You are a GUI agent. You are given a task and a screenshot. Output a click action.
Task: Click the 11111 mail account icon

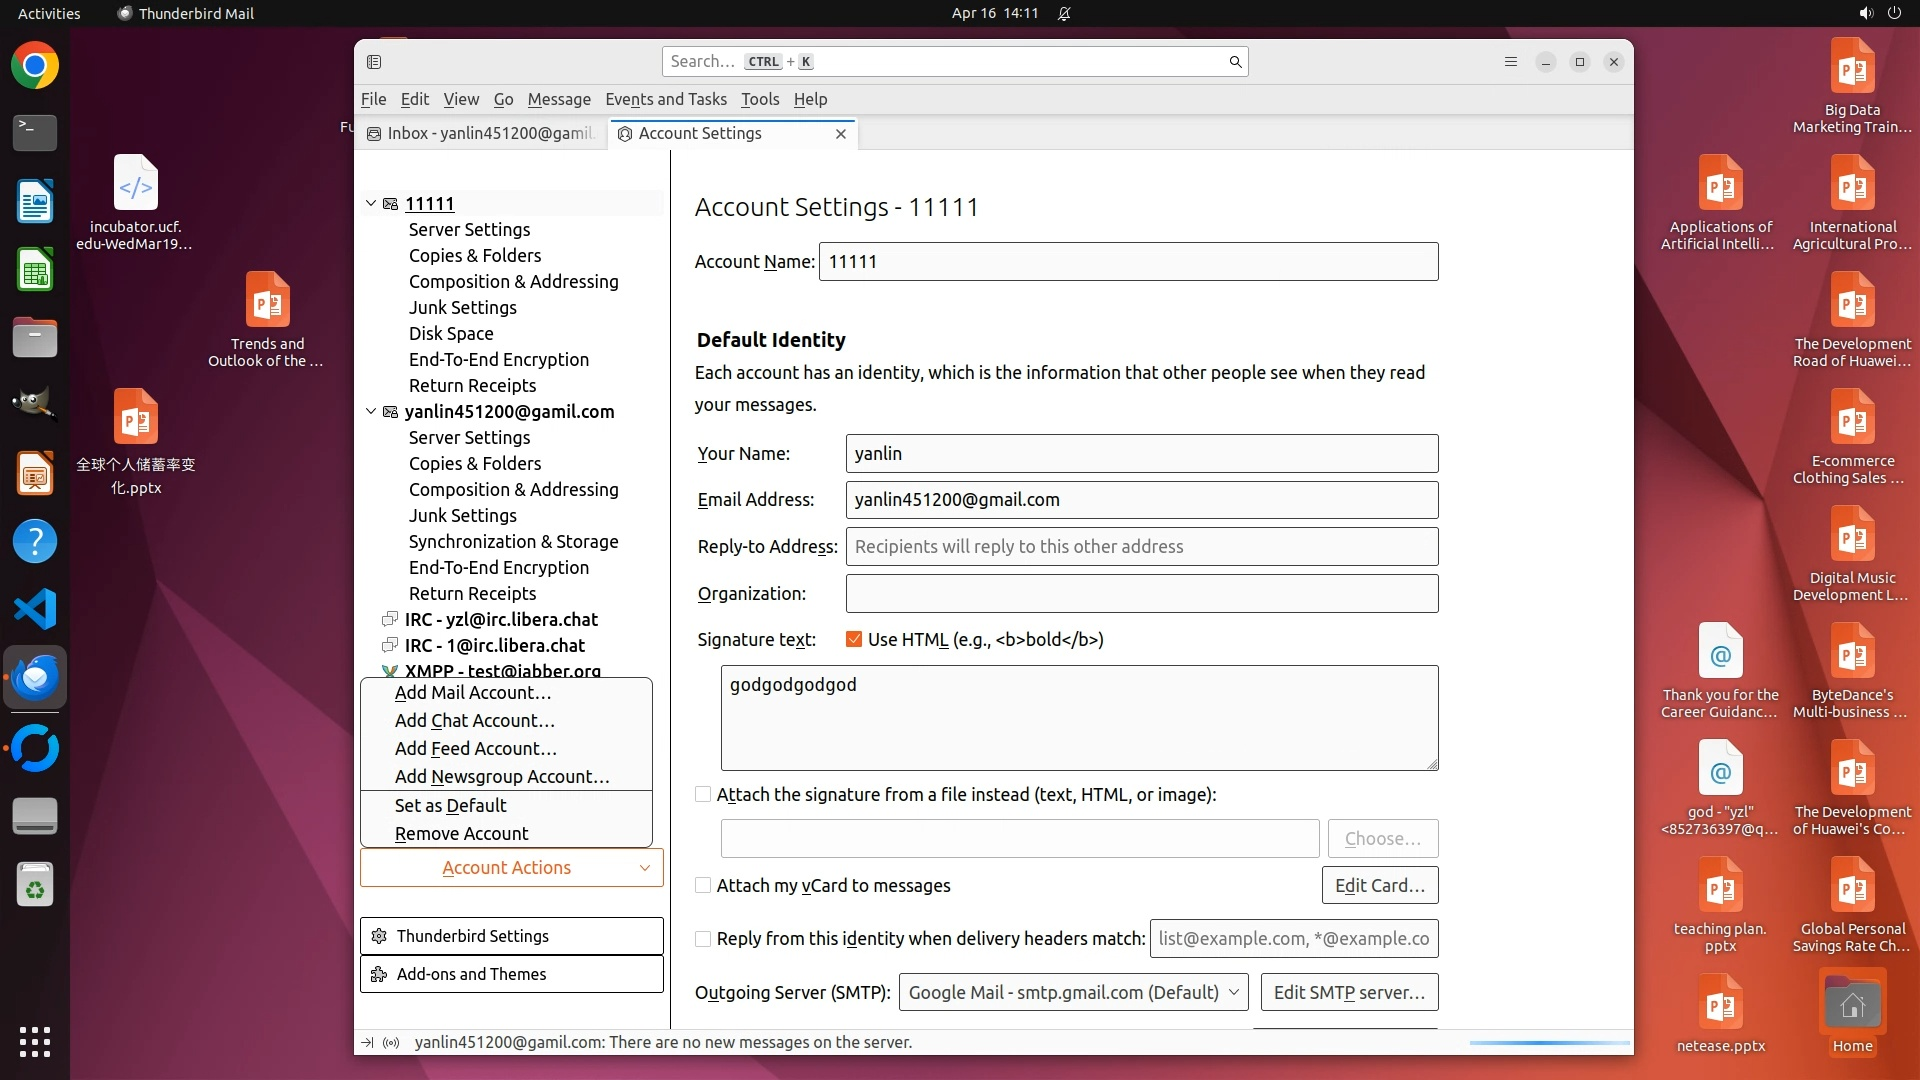(391, 204)
